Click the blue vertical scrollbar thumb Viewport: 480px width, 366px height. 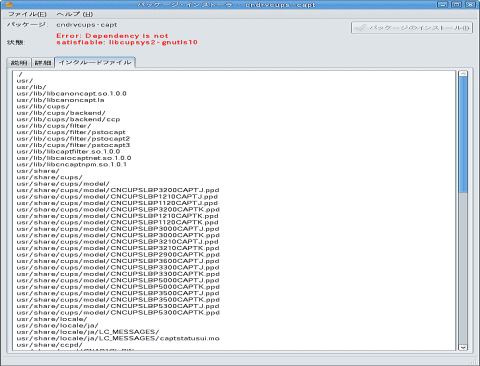(463, 135)
